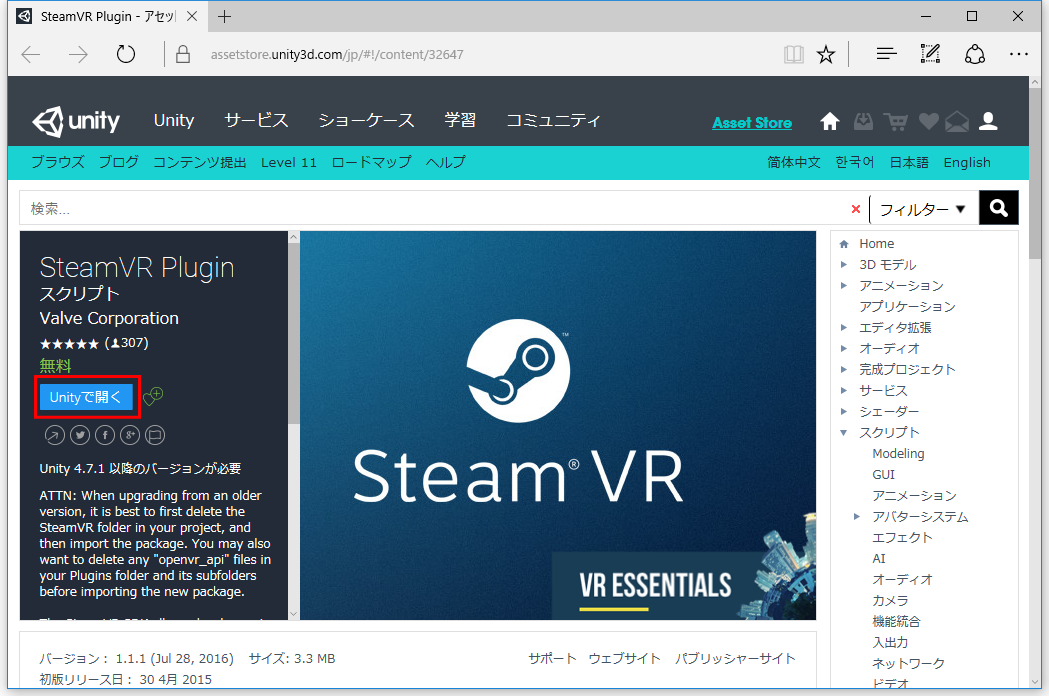The height and width of the screenshot is (696, 1049).
Task: Open the フィルター dropdown
Action: click(x=923, y=209)
